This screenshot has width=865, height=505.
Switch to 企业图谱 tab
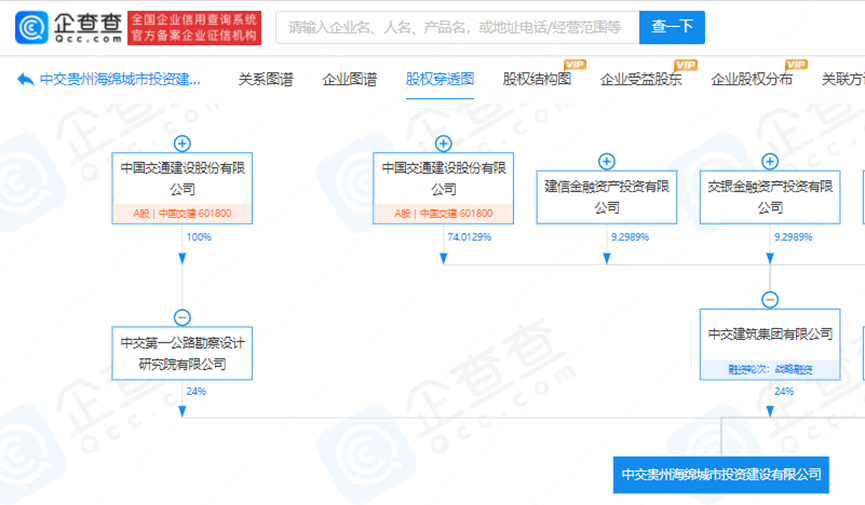click(x=349, y=79)
